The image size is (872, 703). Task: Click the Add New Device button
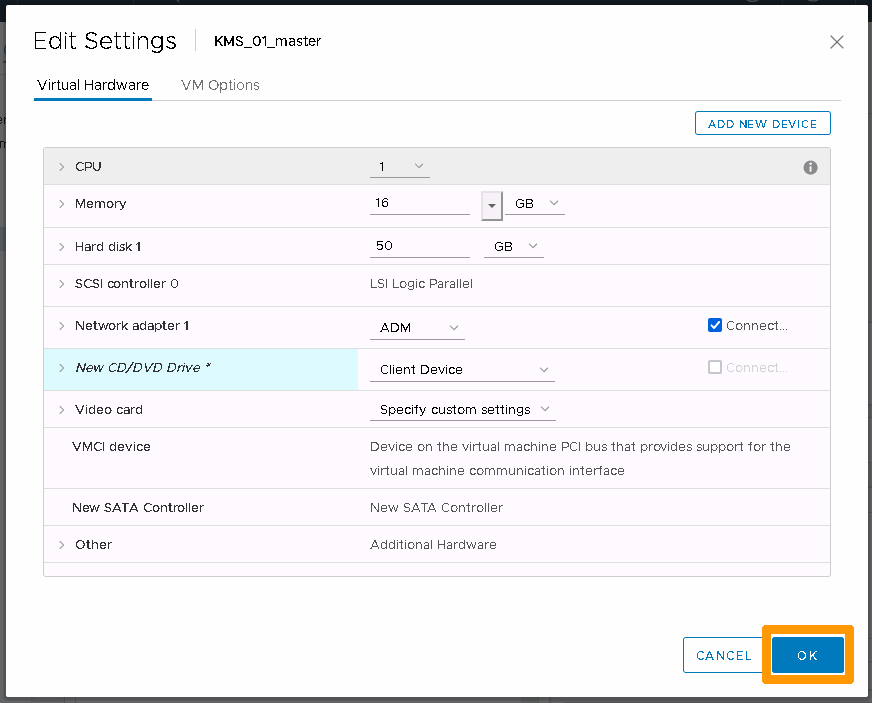[762, 123]
